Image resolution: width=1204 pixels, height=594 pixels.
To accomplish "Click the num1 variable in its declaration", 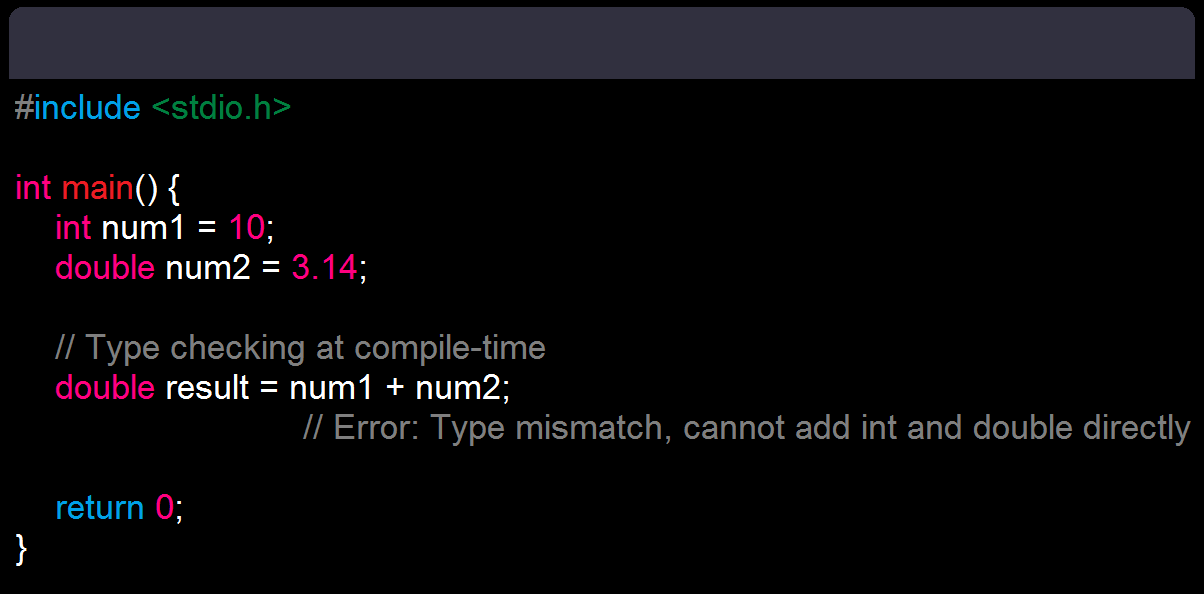I will 144,227.
